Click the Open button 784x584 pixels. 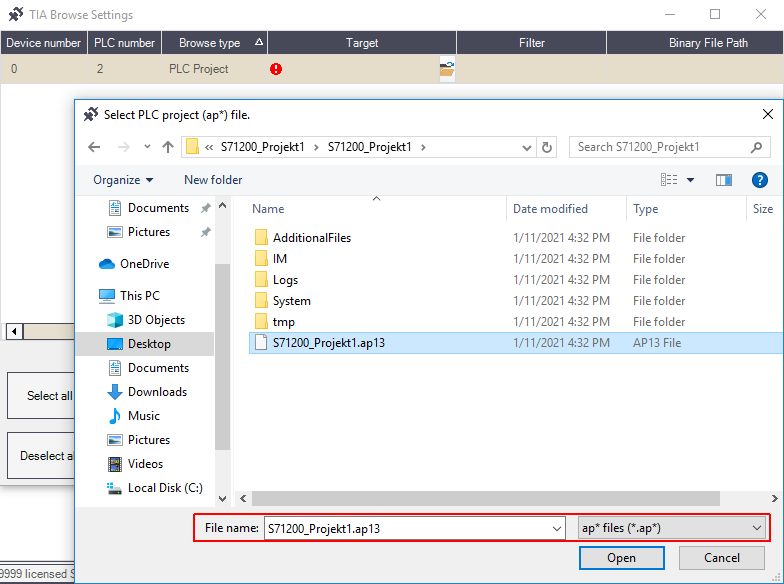[622, 558]
